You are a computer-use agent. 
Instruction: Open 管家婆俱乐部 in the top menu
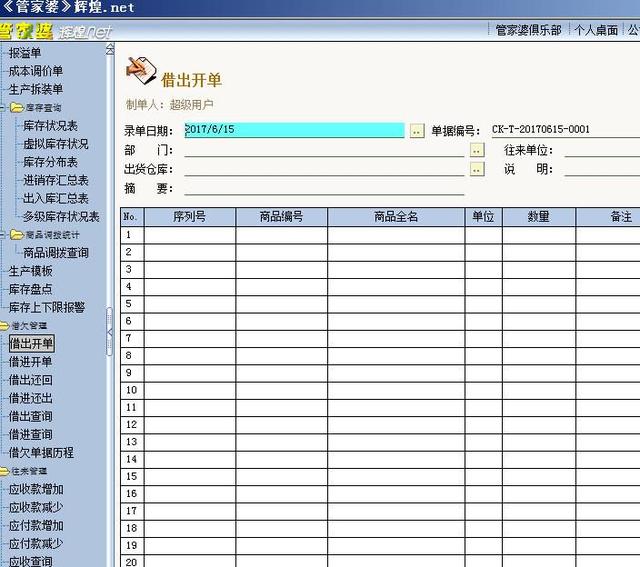pyautogui.click(x=529, y=30)
